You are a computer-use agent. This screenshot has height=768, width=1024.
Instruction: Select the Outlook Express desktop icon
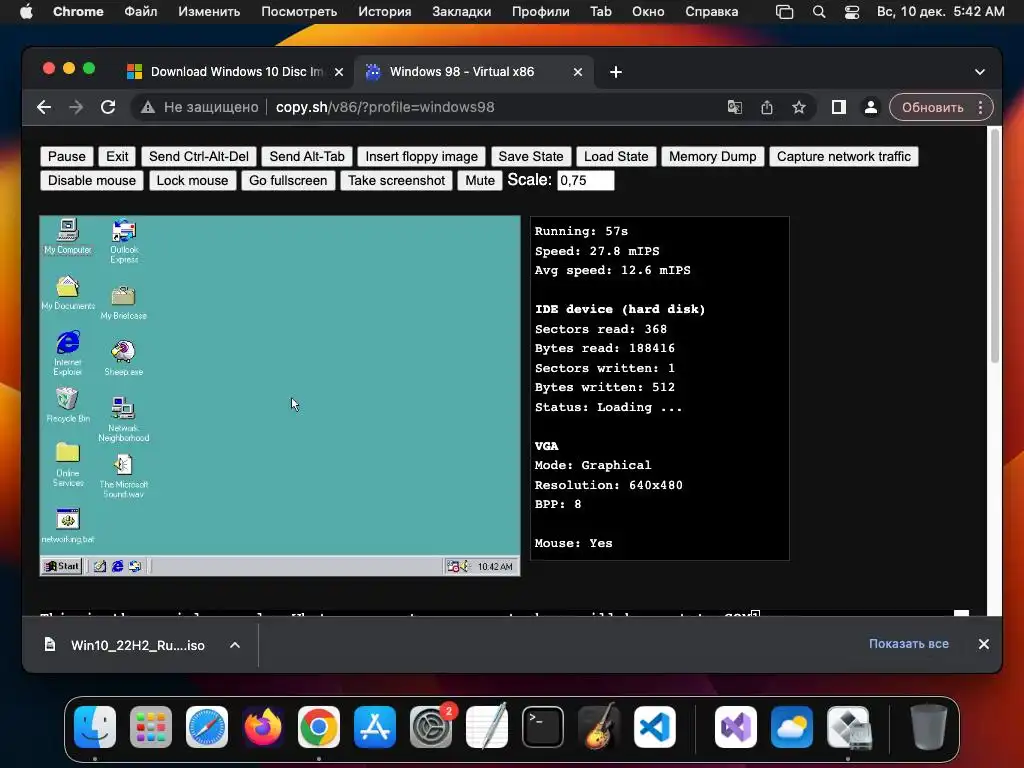(123, 241)
